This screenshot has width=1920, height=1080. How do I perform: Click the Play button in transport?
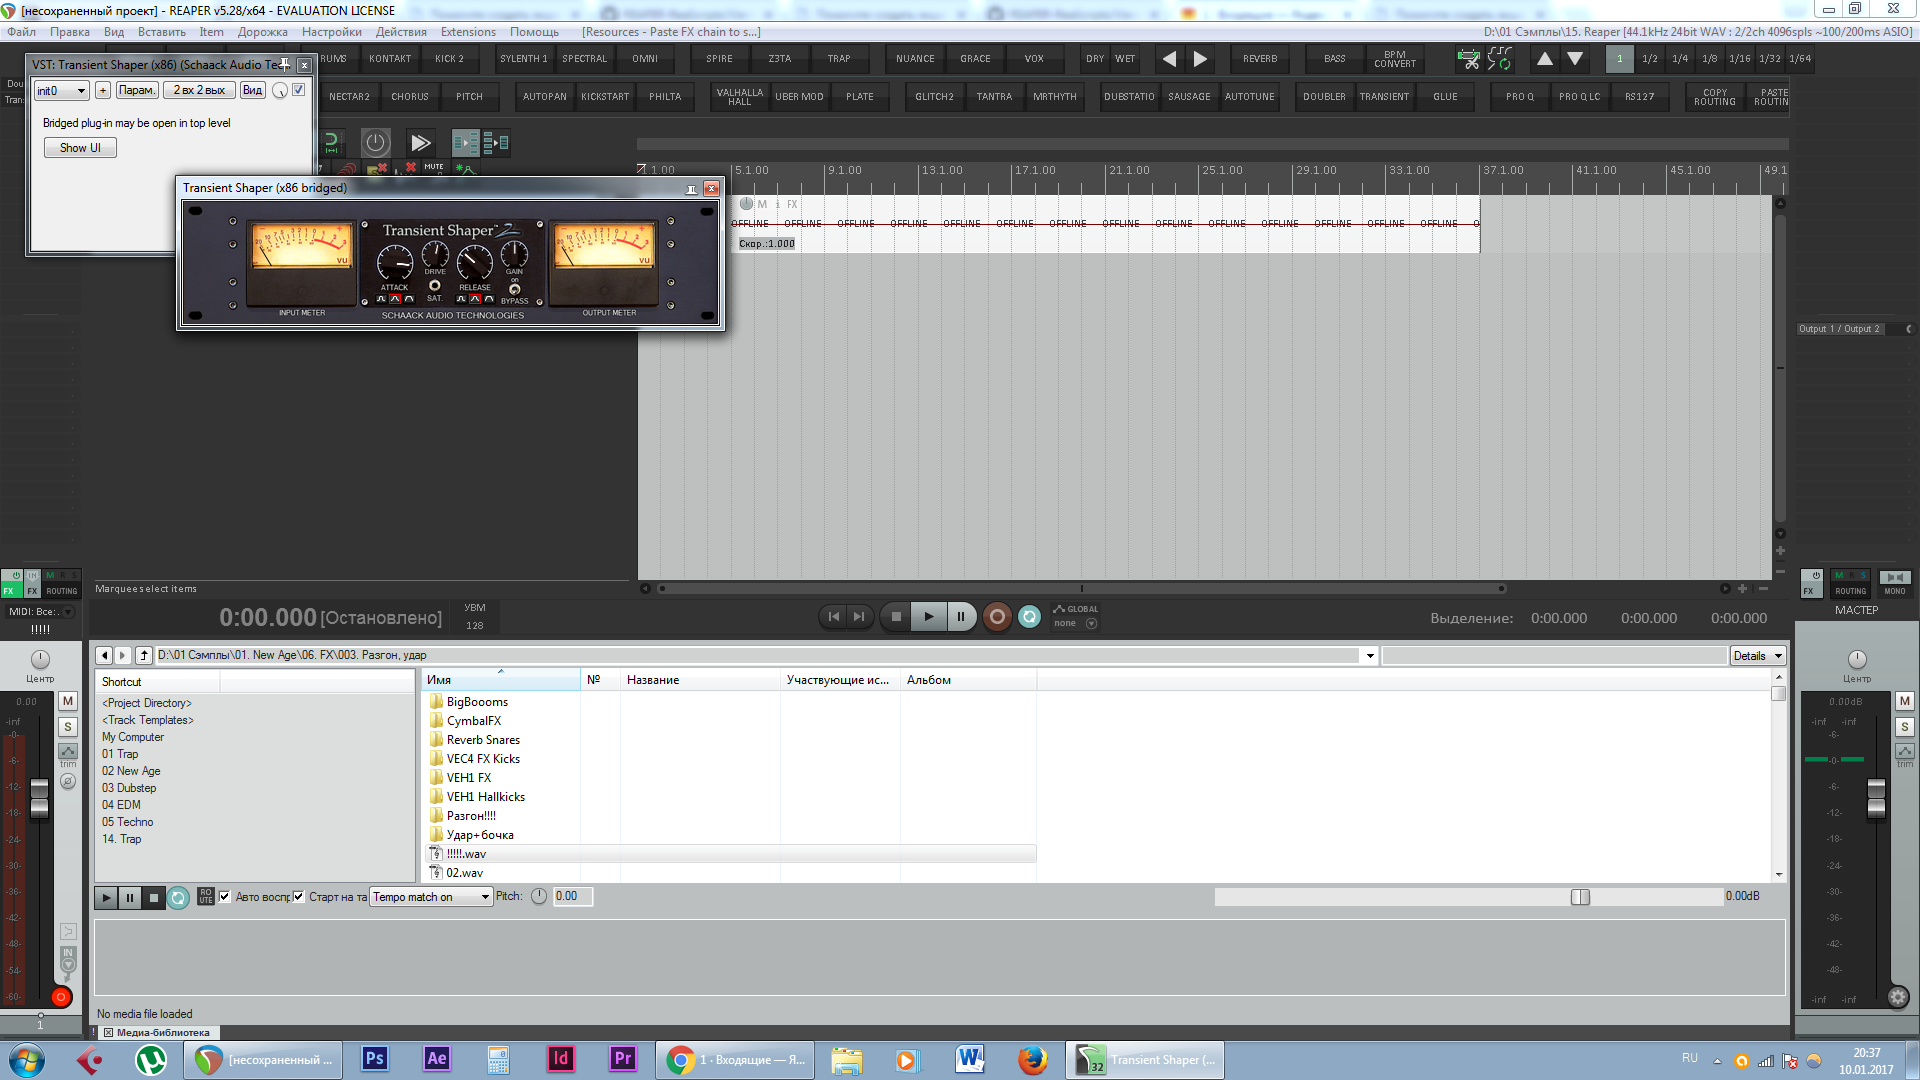[x=927, y=617]
